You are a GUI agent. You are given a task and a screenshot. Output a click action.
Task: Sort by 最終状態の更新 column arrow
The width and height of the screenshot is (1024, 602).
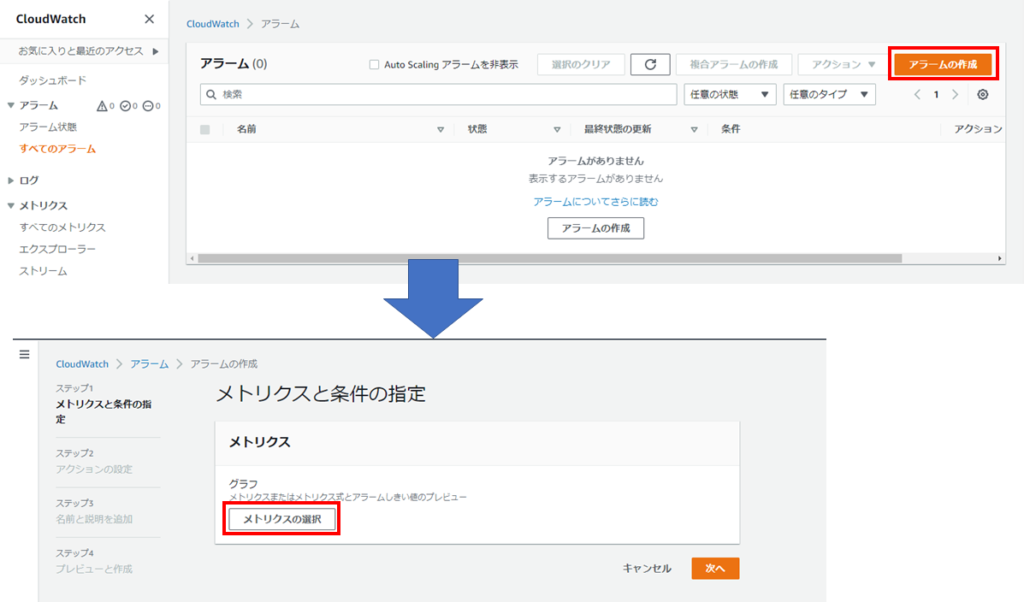click(x=694, y=129)
